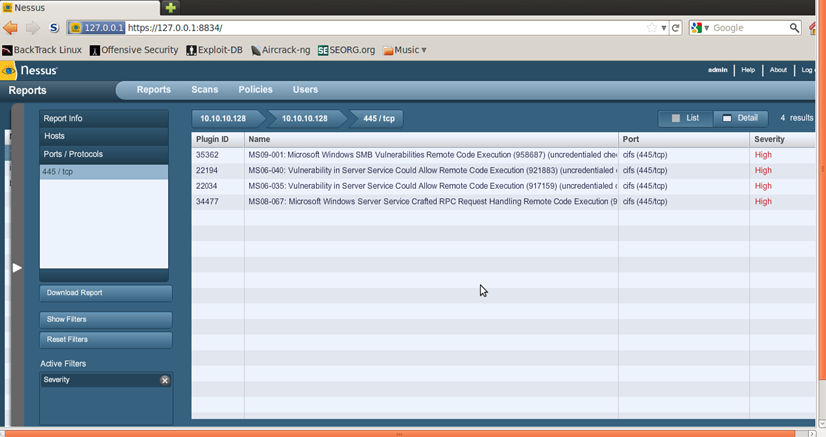Click the Show Filters button

(106, 320)
